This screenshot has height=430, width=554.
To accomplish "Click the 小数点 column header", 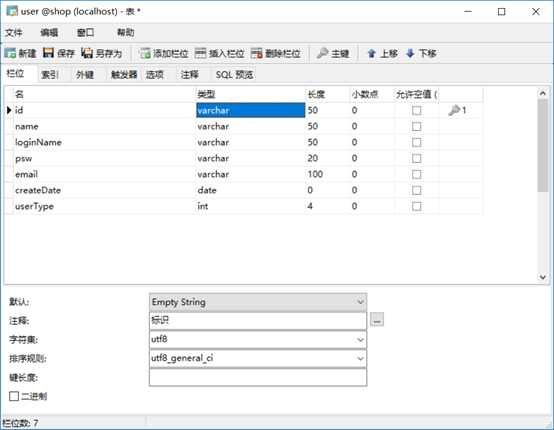I will click(372, 94).
